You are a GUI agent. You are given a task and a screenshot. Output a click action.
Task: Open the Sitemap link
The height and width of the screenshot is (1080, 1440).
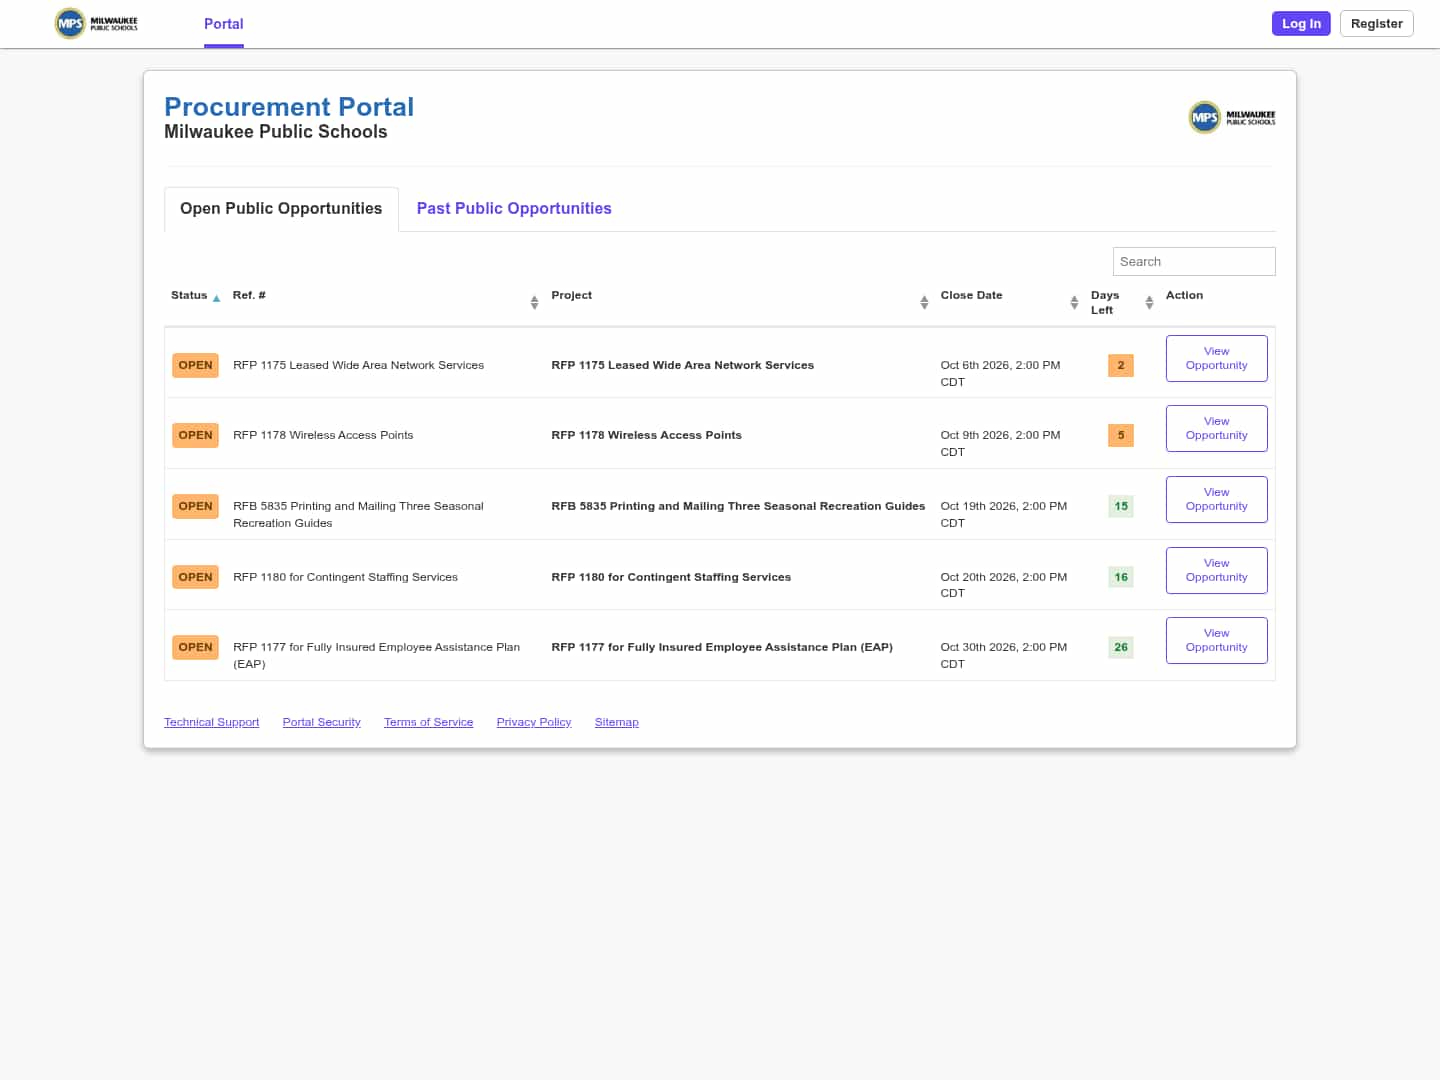click(x=617, y=722)
